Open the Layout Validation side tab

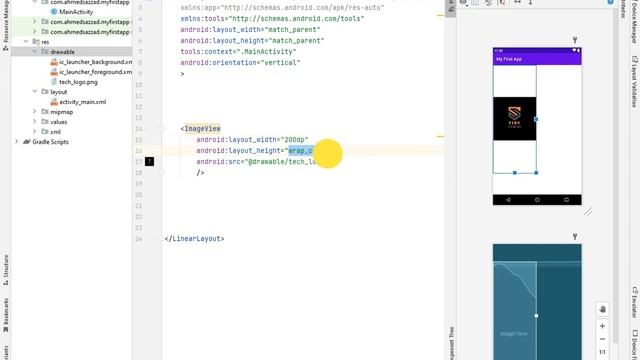(x=634, y=82)
